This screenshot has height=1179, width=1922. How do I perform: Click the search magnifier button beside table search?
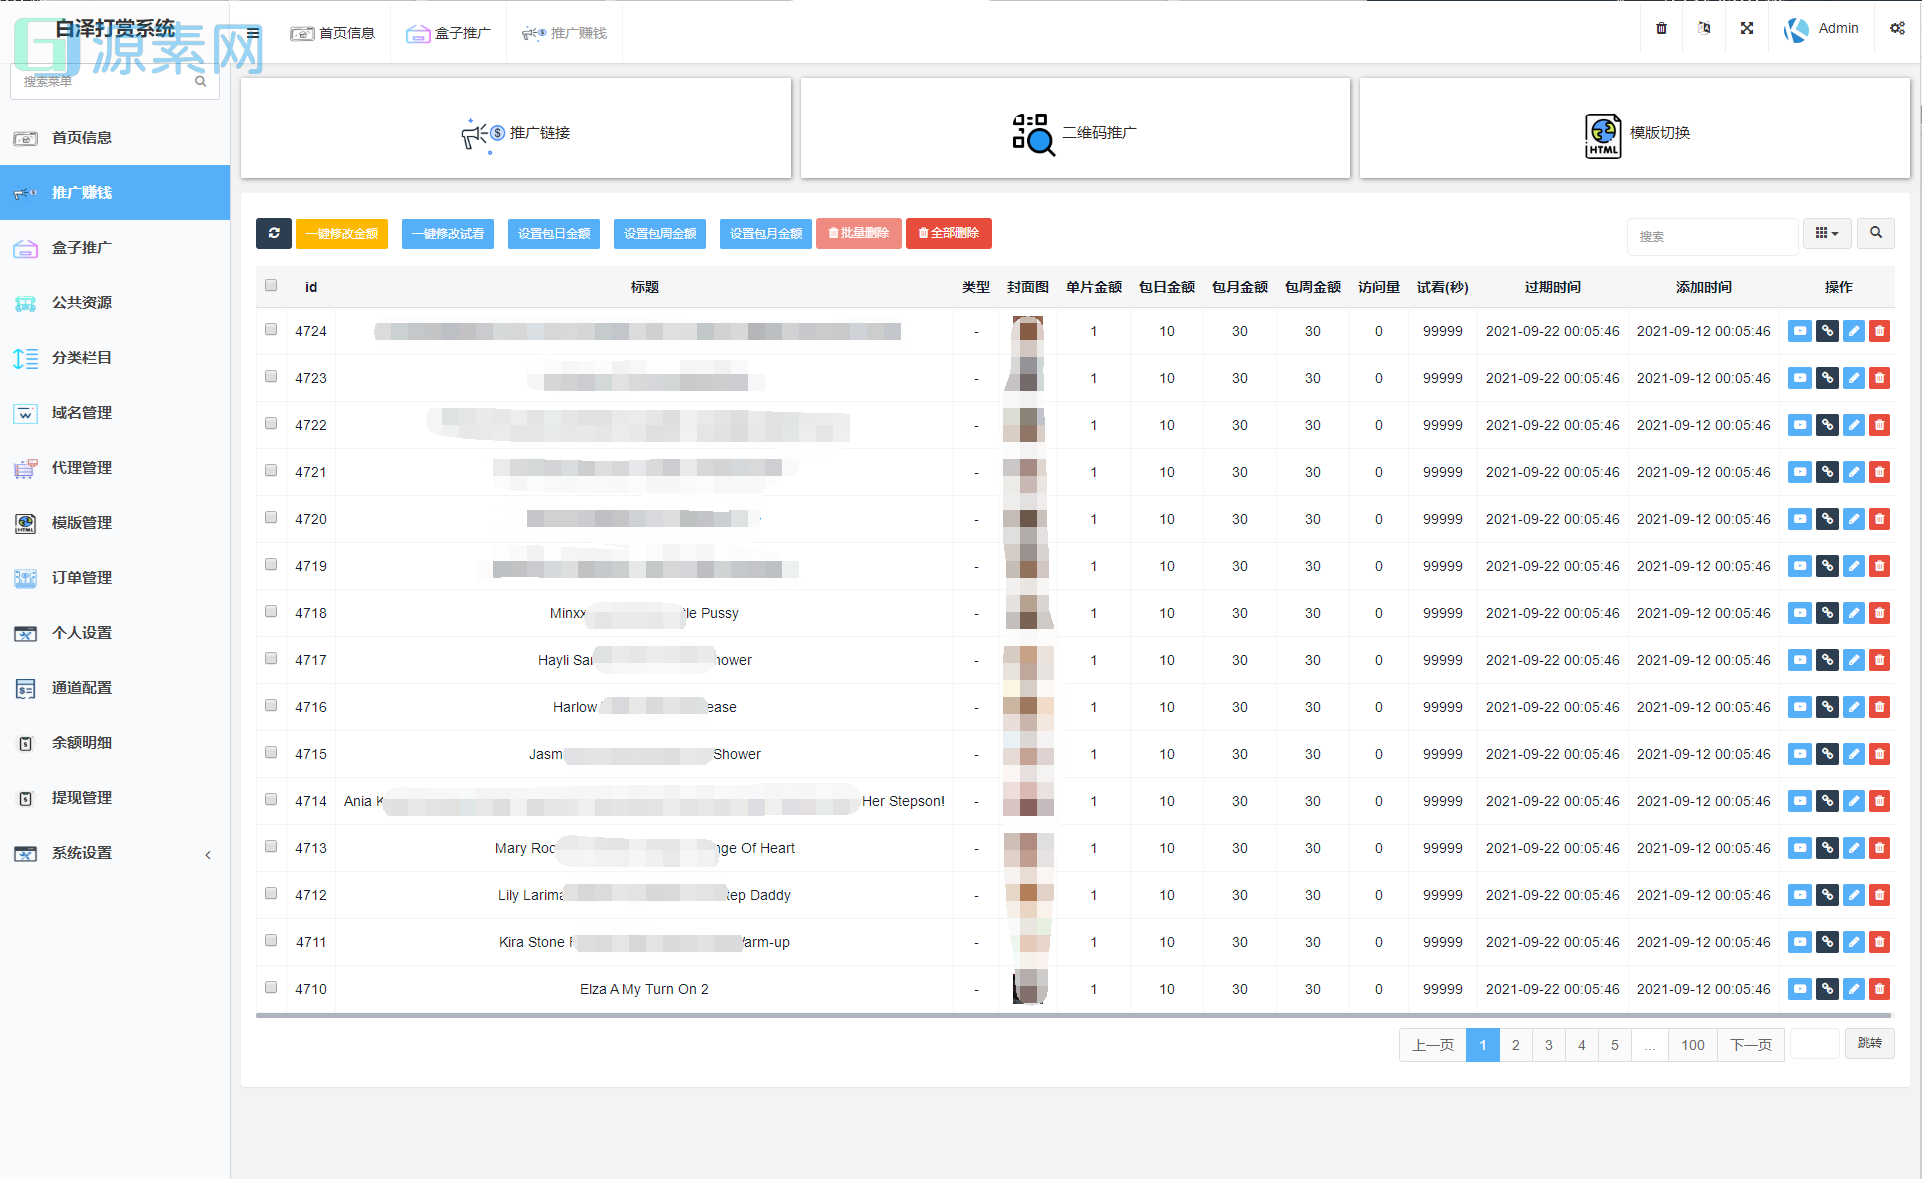tap(1875, 233)
